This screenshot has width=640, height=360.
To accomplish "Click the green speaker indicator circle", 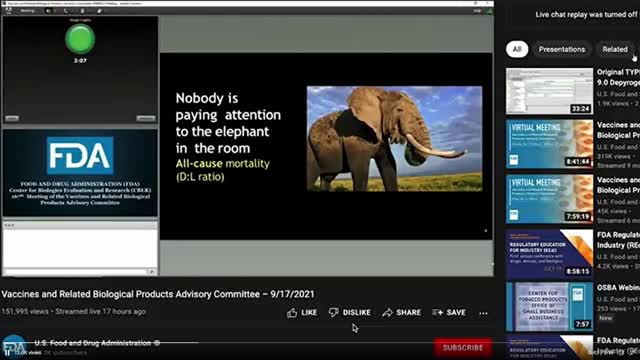I will [x=80, y=39].
